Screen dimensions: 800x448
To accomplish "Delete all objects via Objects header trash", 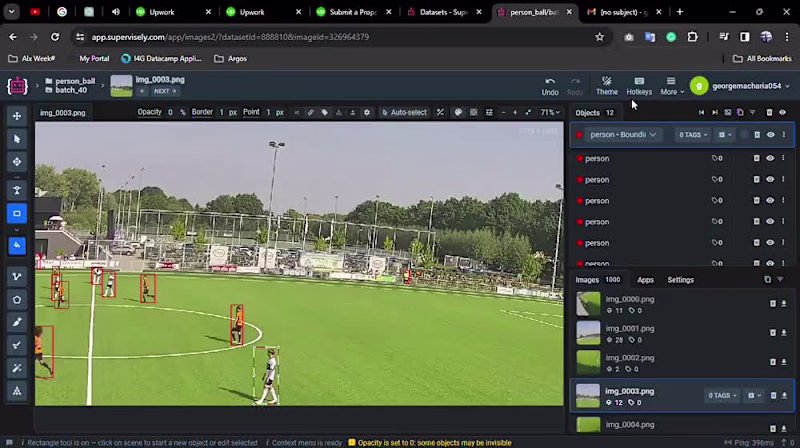I will click(x=769, y=112).
